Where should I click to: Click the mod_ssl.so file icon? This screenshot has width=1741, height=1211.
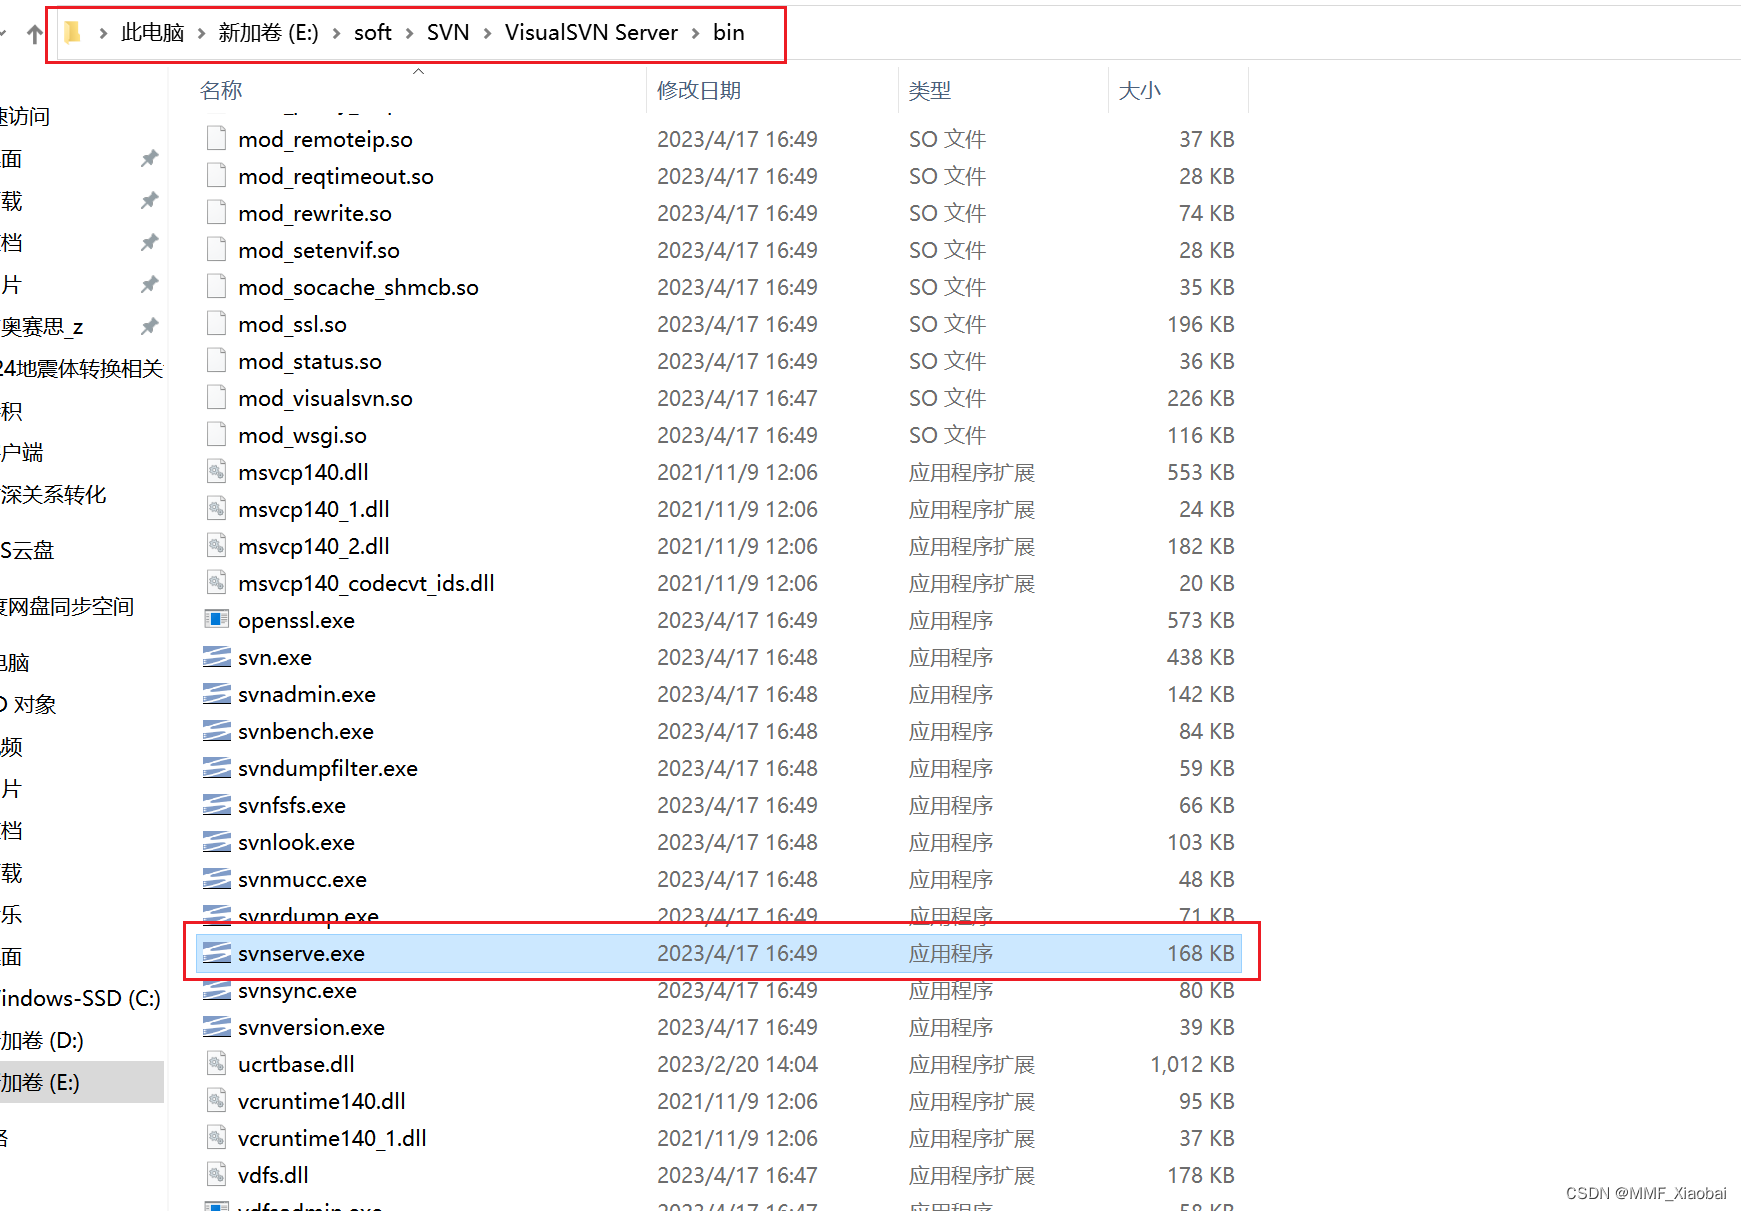(x=217, y=324)
